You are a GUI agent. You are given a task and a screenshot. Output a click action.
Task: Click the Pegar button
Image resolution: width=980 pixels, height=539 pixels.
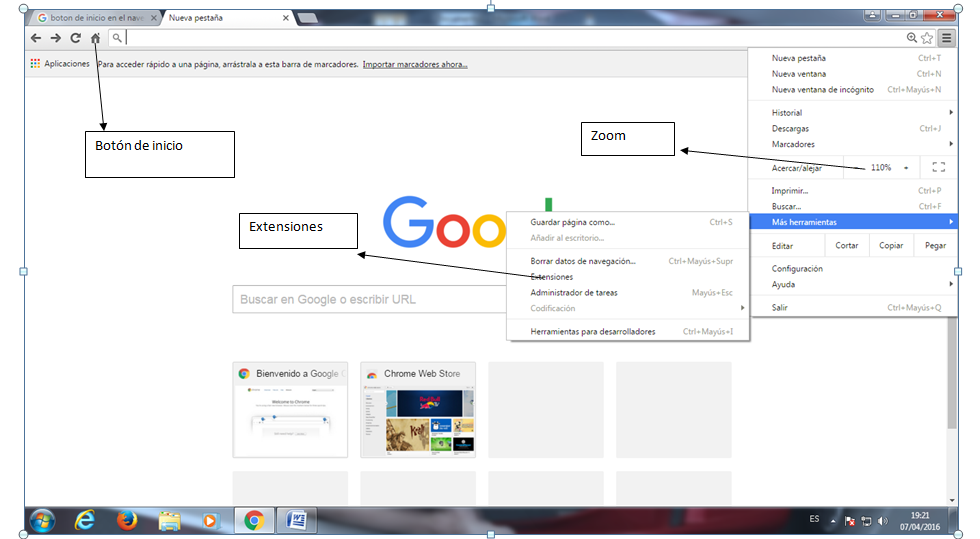(x=936, y=245)
